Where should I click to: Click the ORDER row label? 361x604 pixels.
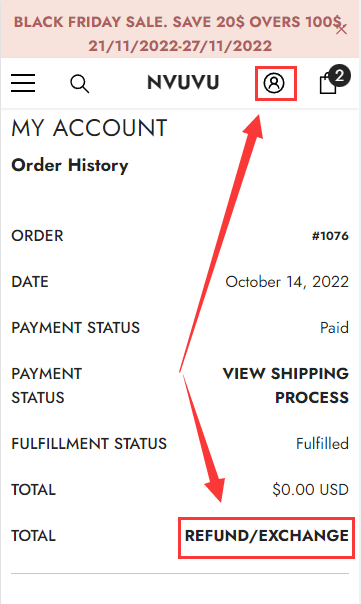(37, 236)
